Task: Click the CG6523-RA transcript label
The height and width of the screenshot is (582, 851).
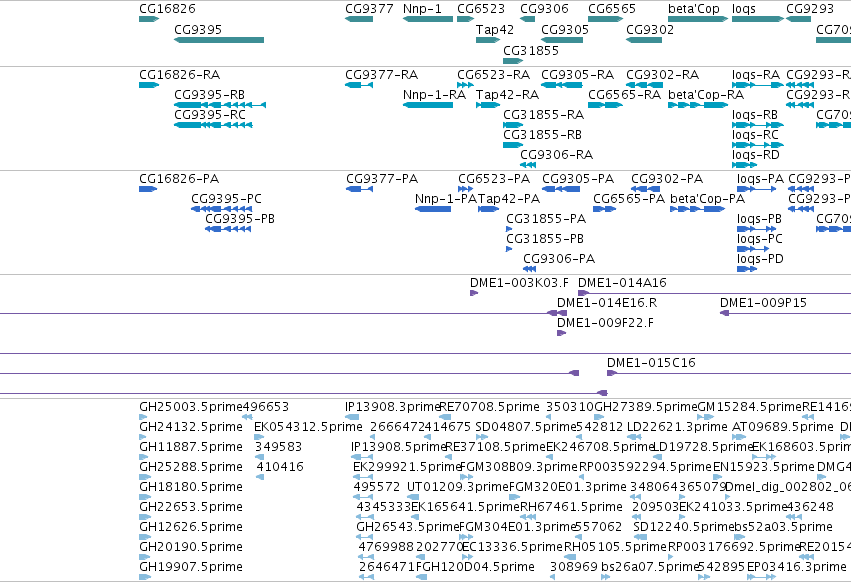Action: tap(493, 75)
